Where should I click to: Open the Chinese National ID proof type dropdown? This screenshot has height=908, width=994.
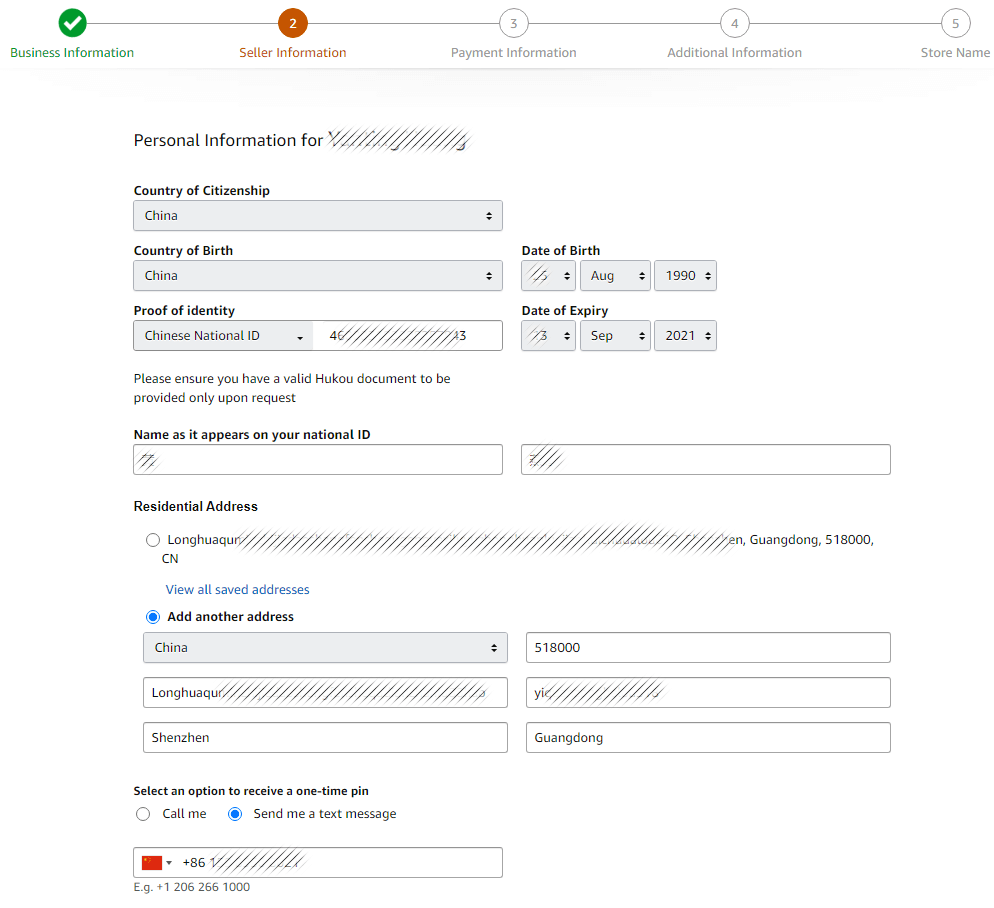coord(223,335)
